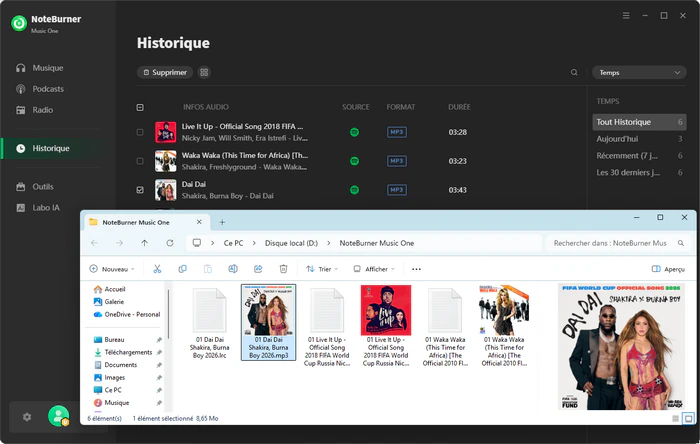The height and width of the screenshot is (444, 700).
Task: Click MP3 format badge for Dai Dai
Action: pyautogui.click(x=396, y=190)
